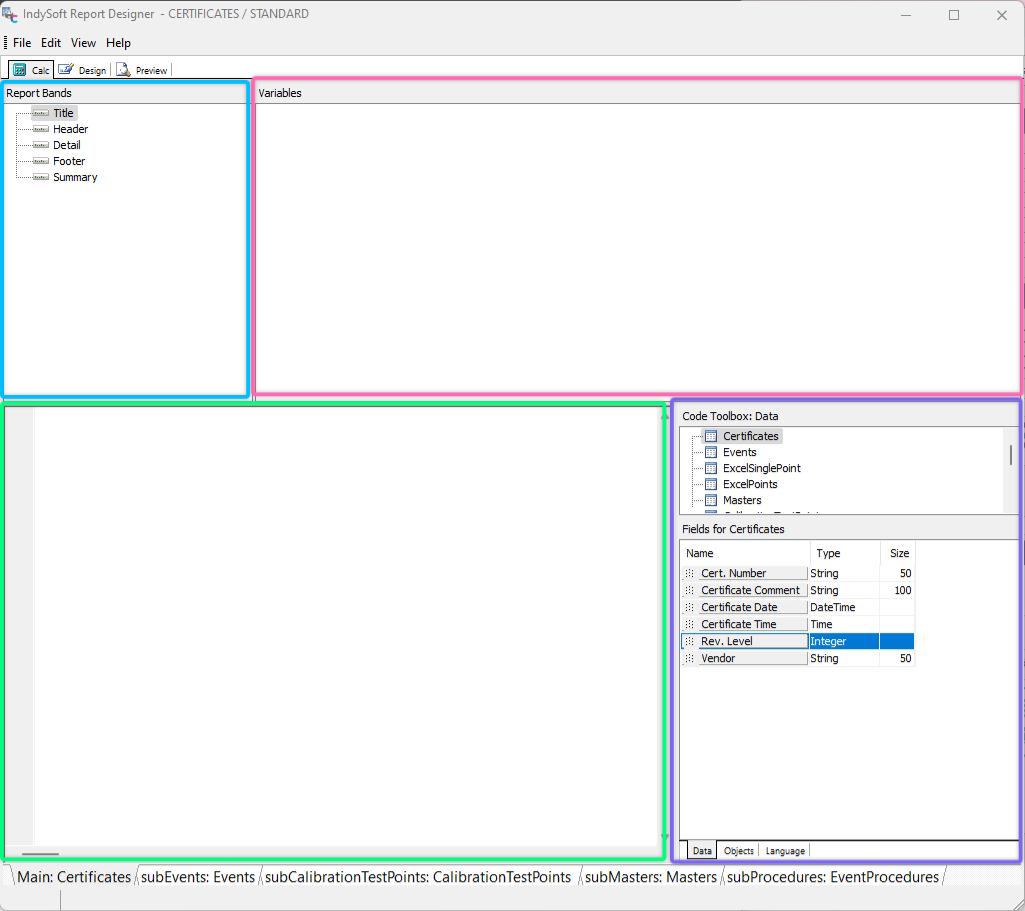
Task: Select the Detail band in tree
Action: (66, 145)
